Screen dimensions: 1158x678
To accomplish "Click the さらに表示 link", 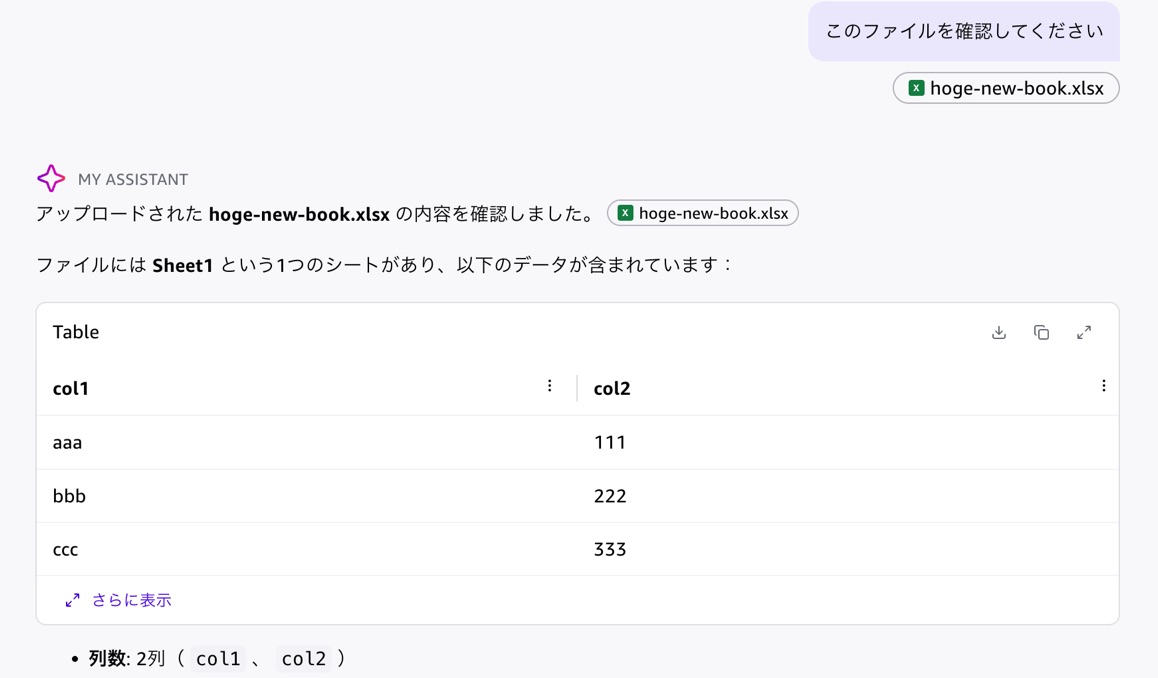I will (131, 600).
